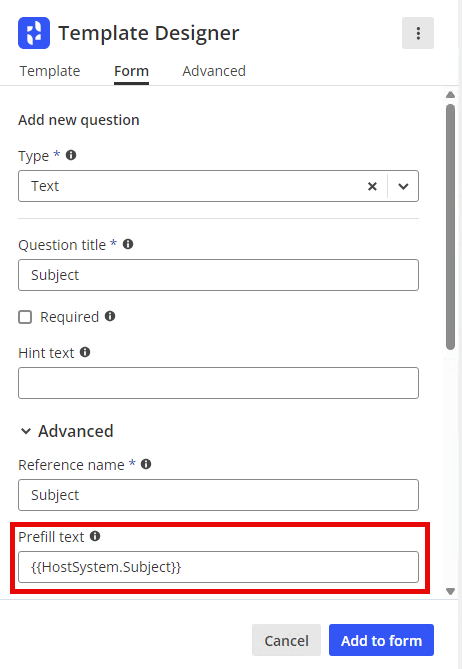Show info tooltip for Question title
462x669 pixels.
point(128,244)
